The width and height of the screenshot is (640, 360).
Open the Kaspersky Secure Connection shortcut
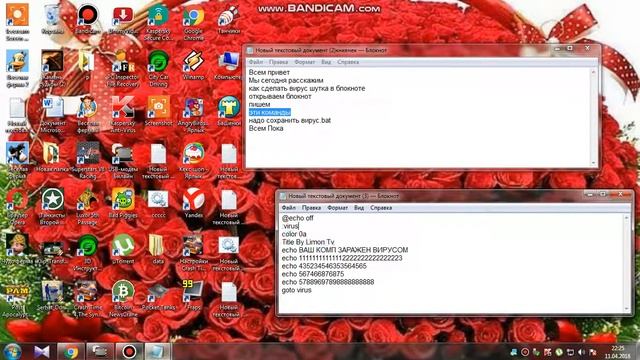pos(158,22)
